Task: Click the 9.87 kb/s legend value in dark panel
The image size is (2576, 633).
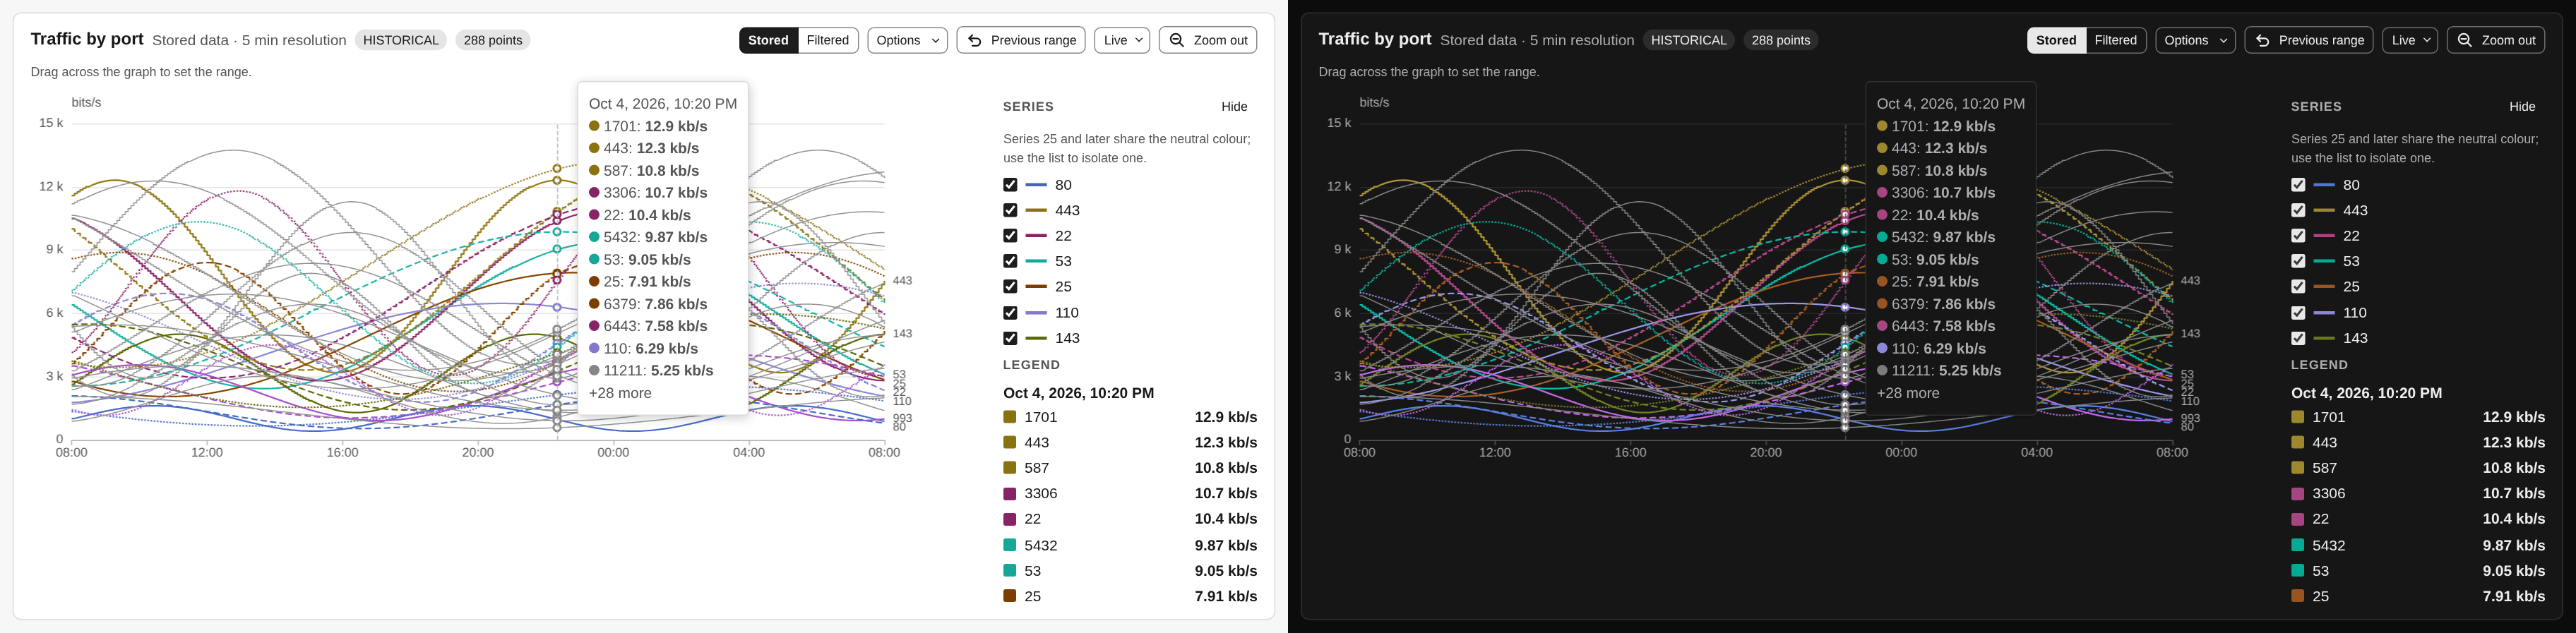Action: click(2514, 545)
